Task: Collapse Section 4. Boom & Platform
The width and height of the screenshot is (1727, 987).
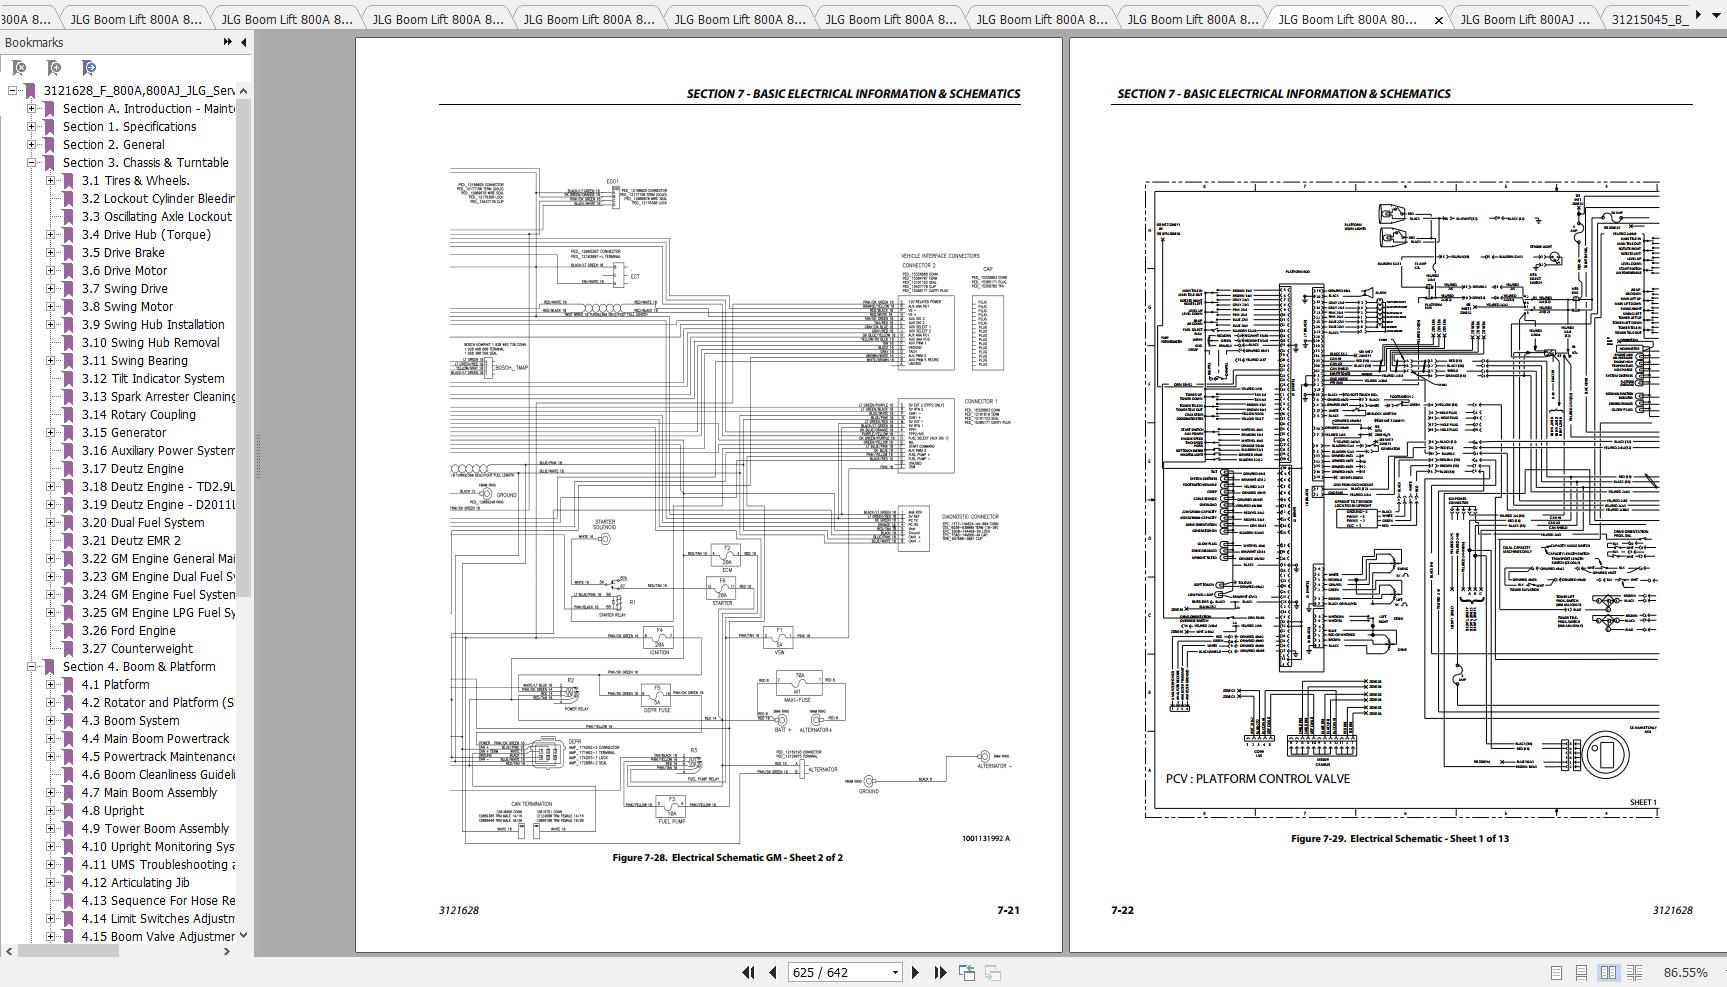Action: click(x=31, y=667)
